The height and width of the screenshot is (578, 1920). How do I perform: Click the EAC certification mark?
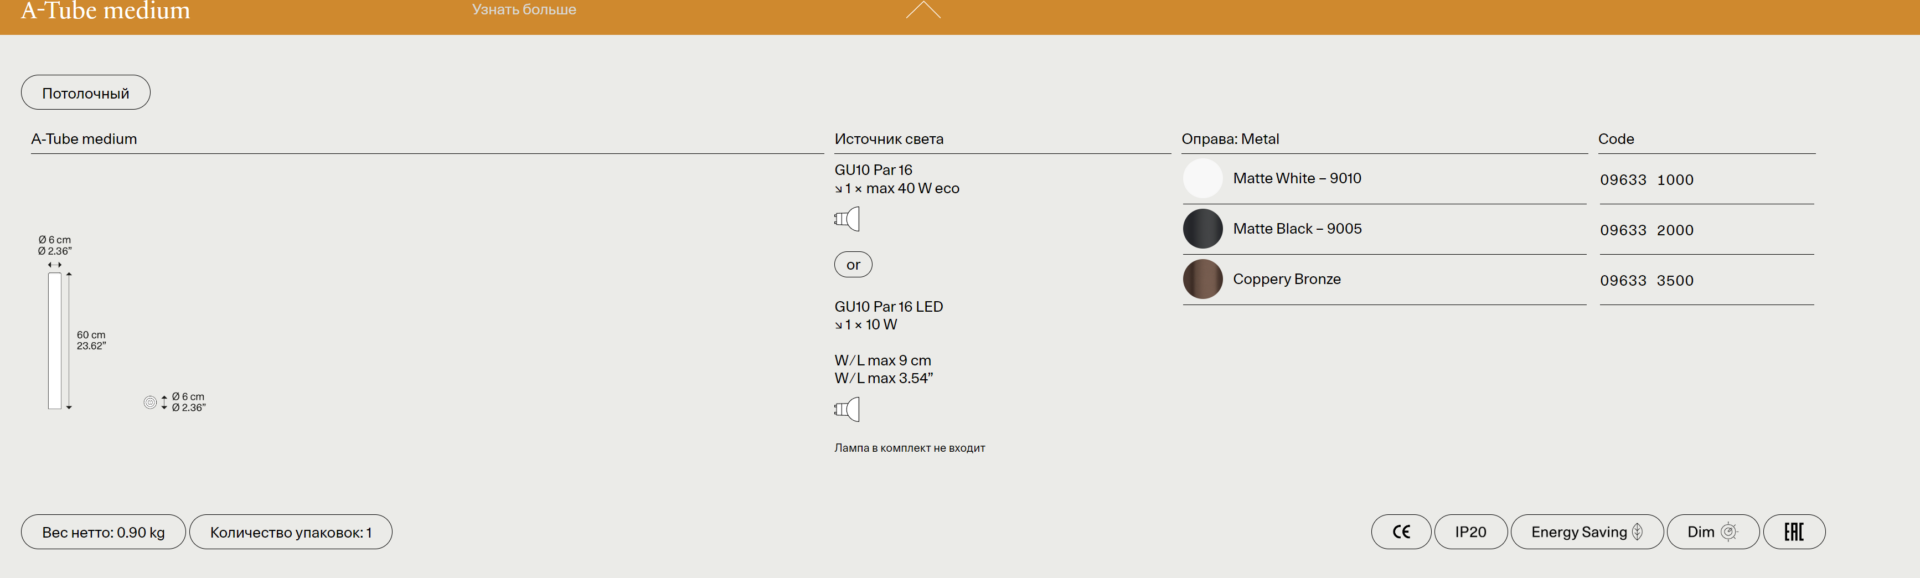pos(1794,532)
